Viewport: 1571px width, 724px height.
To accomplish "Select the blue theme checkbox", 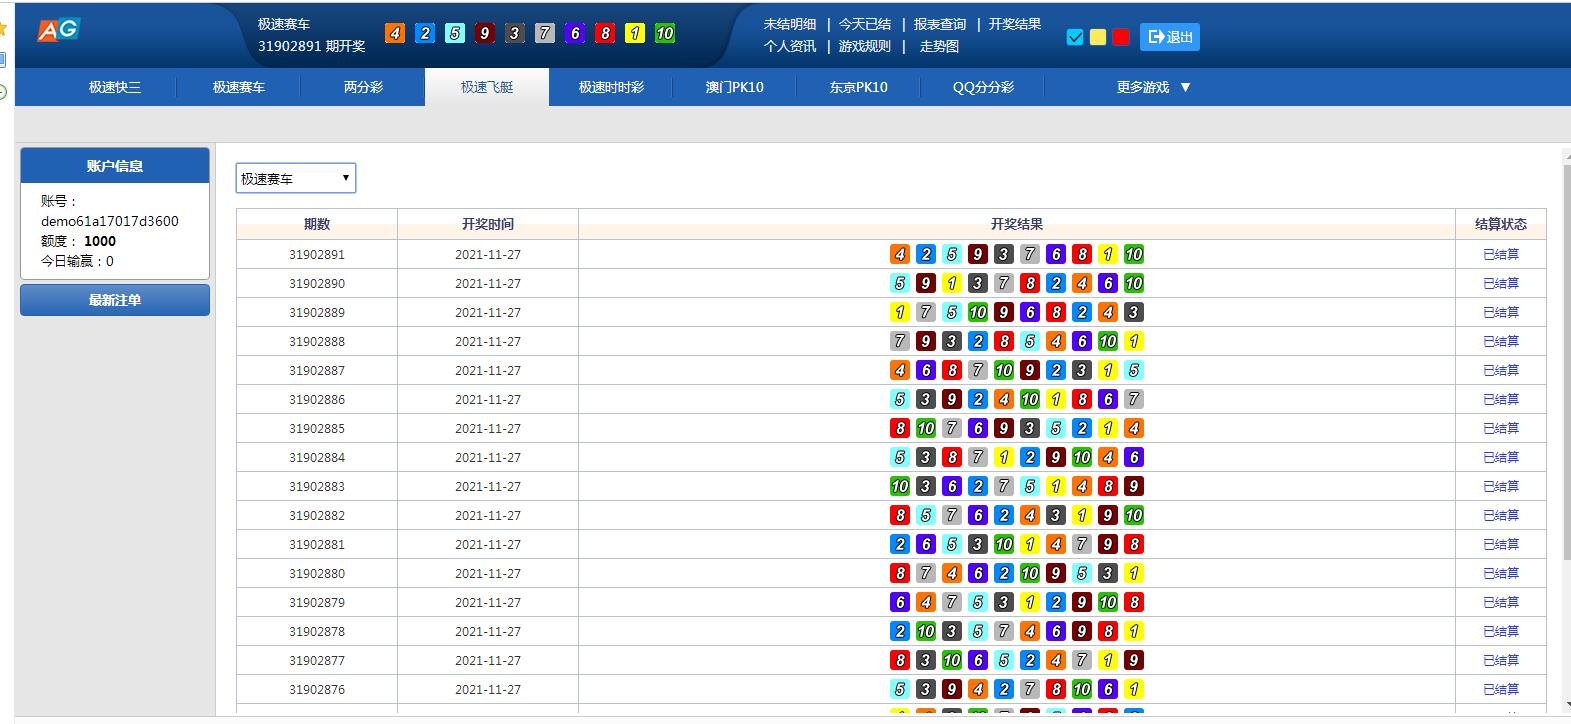I will 1075,37.
